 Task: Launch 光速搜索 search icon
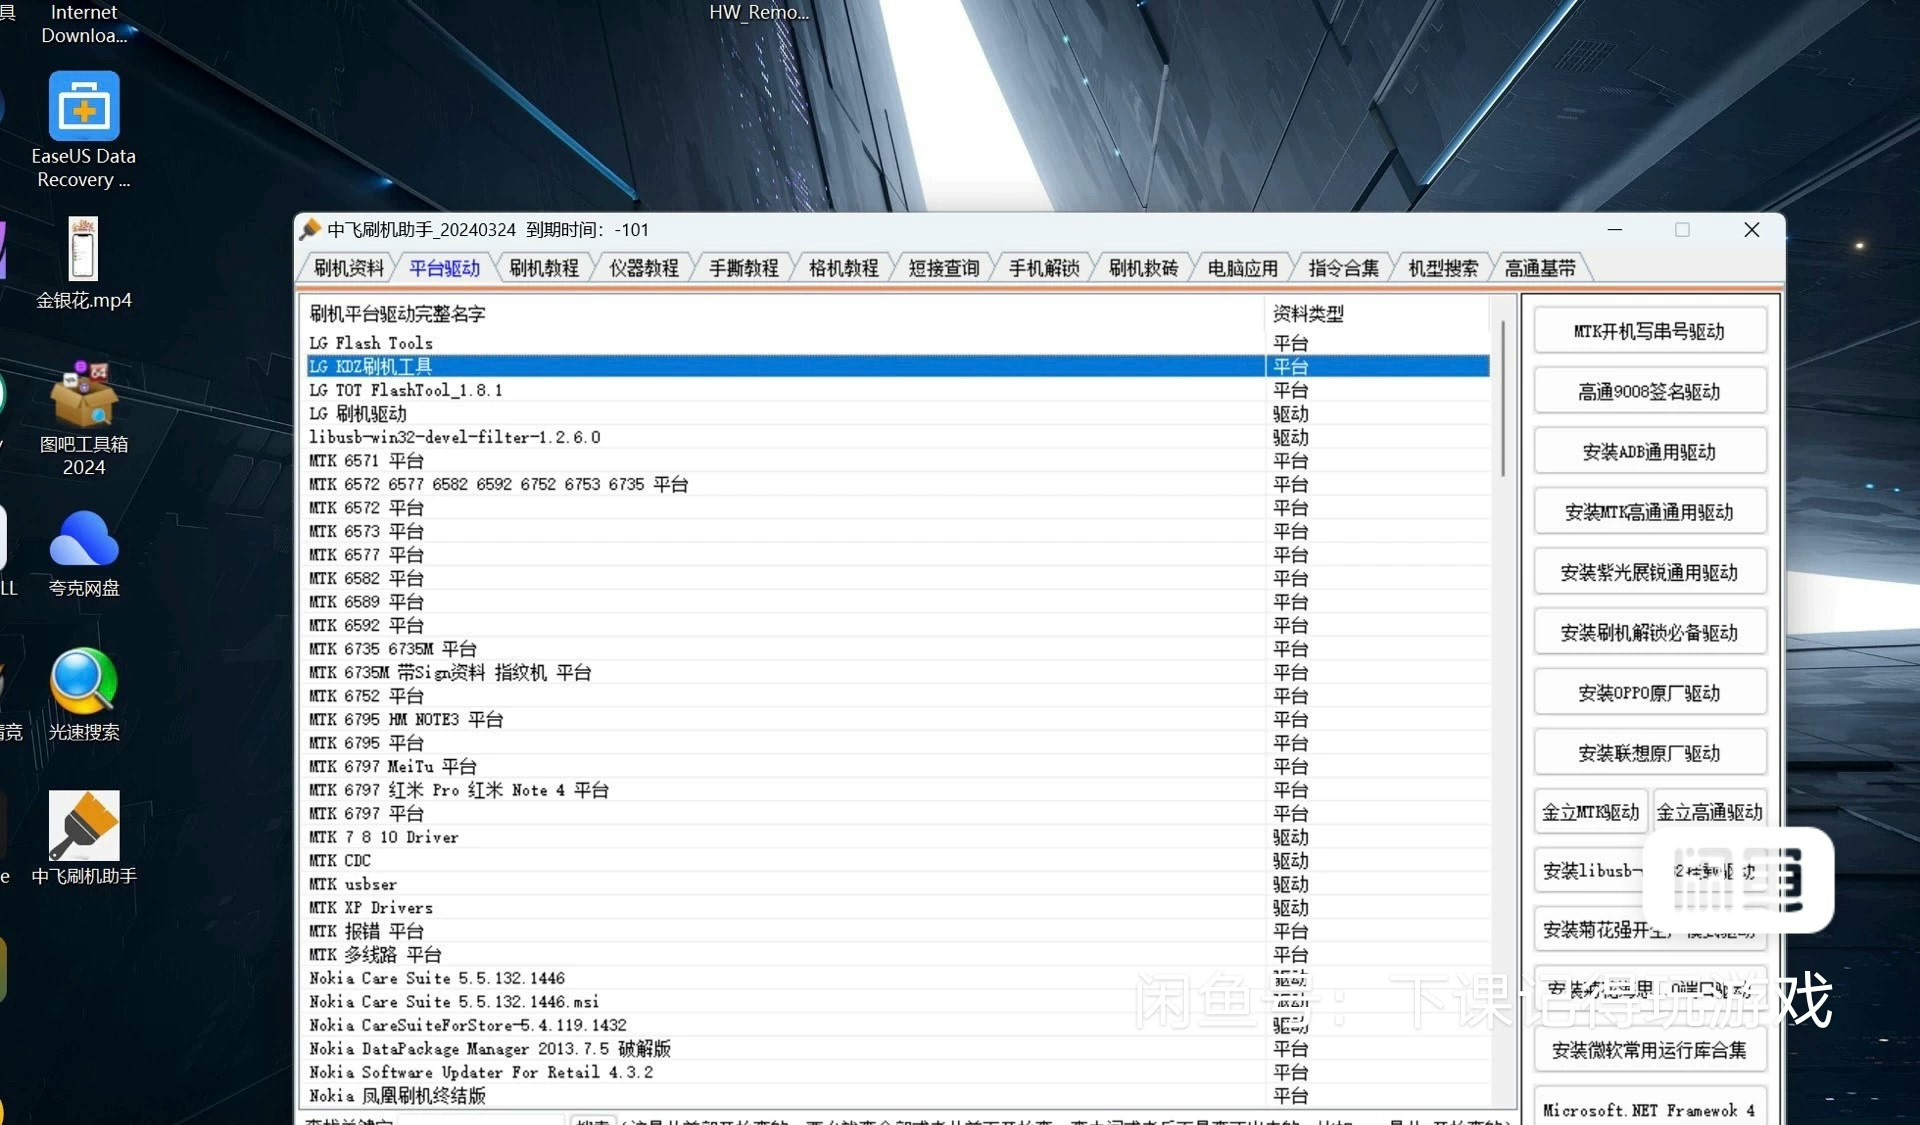click(x=83, y=683)
